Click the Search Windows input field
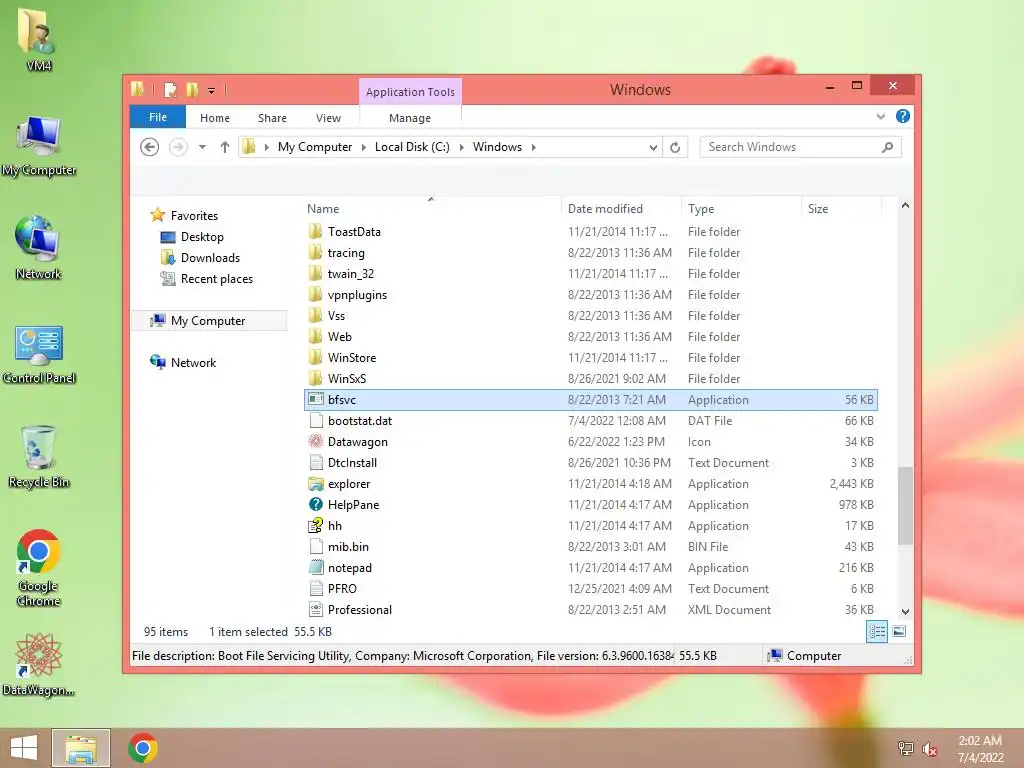 [x=793, y=147]
